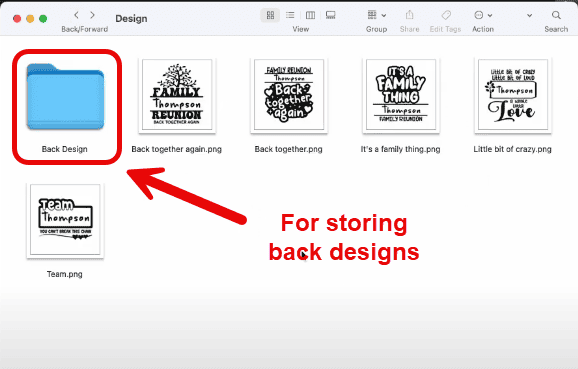Viewport: 578px width, 369px height.
Task: Select the Team.png file
Action: [x=65, y=220]
